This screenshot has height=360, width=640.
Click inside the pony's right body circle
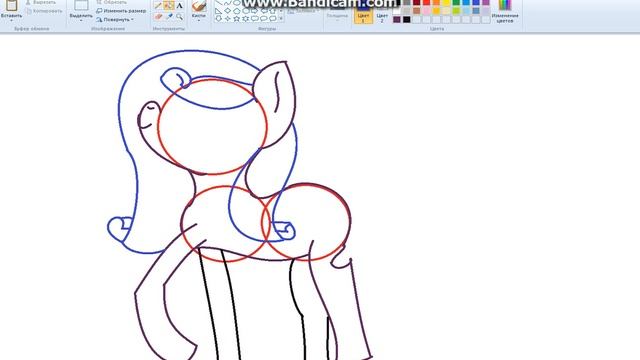point(307,222)
